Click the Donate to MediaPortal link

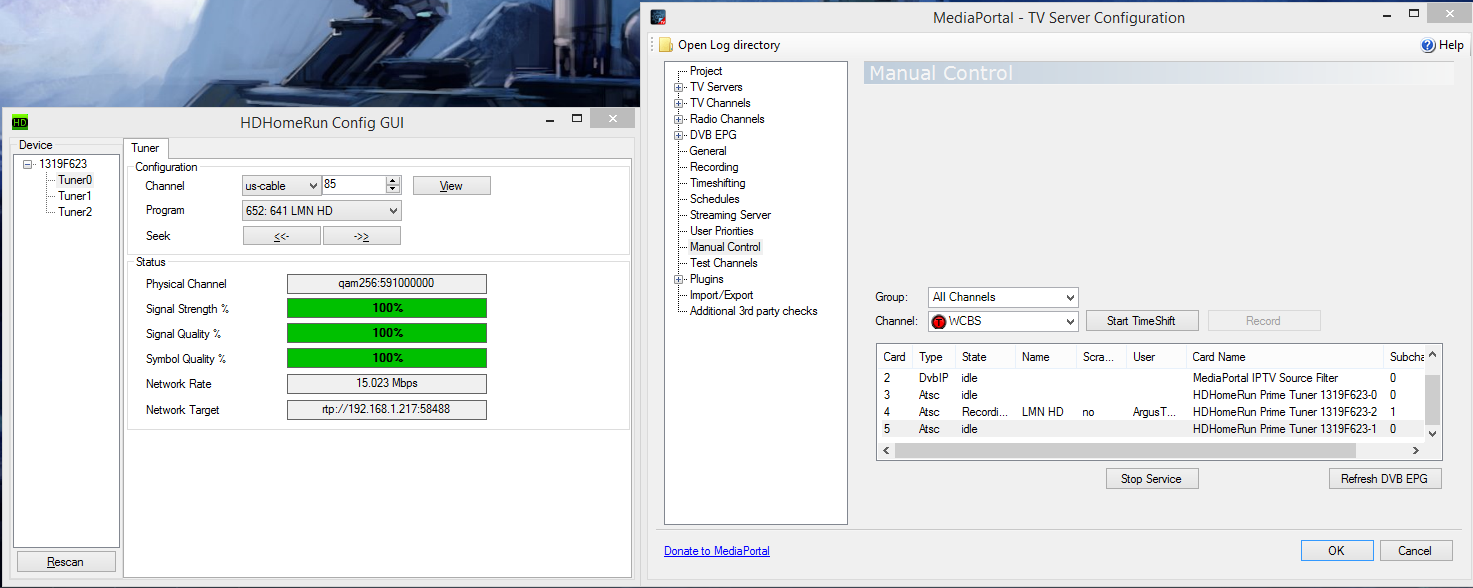coord(717,551)
